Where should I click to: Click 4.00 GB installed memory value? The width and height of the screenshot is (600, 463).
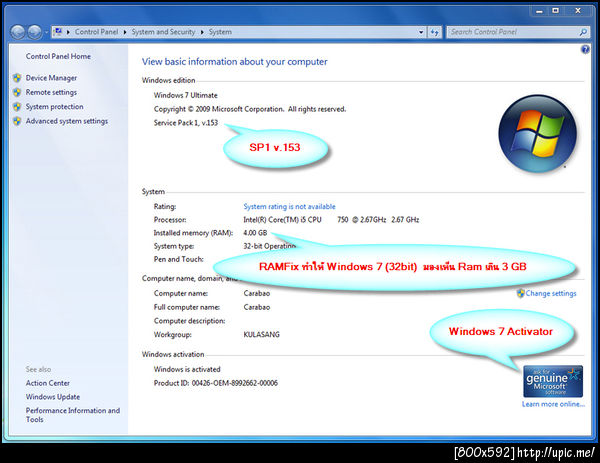click(x=255, y=233)
